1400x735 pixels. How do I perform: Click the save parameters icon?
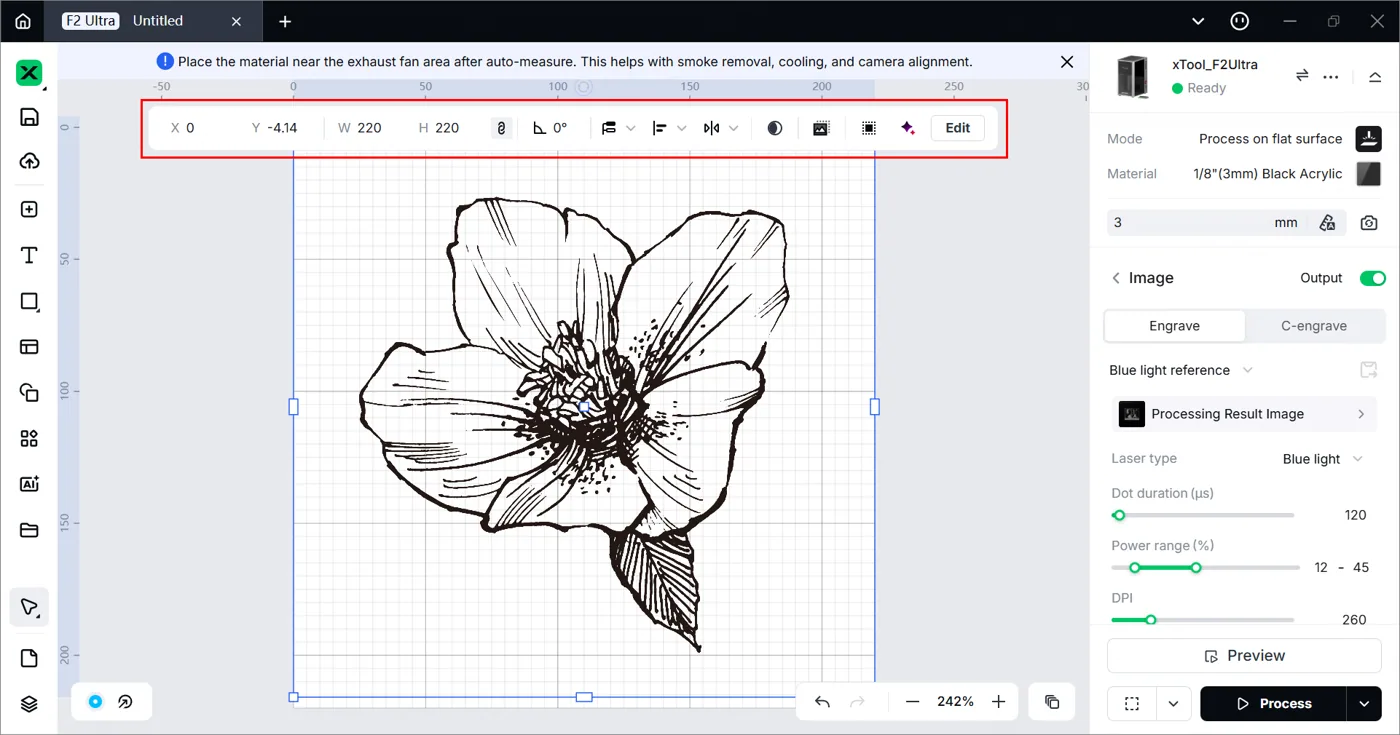[1369, 370]
